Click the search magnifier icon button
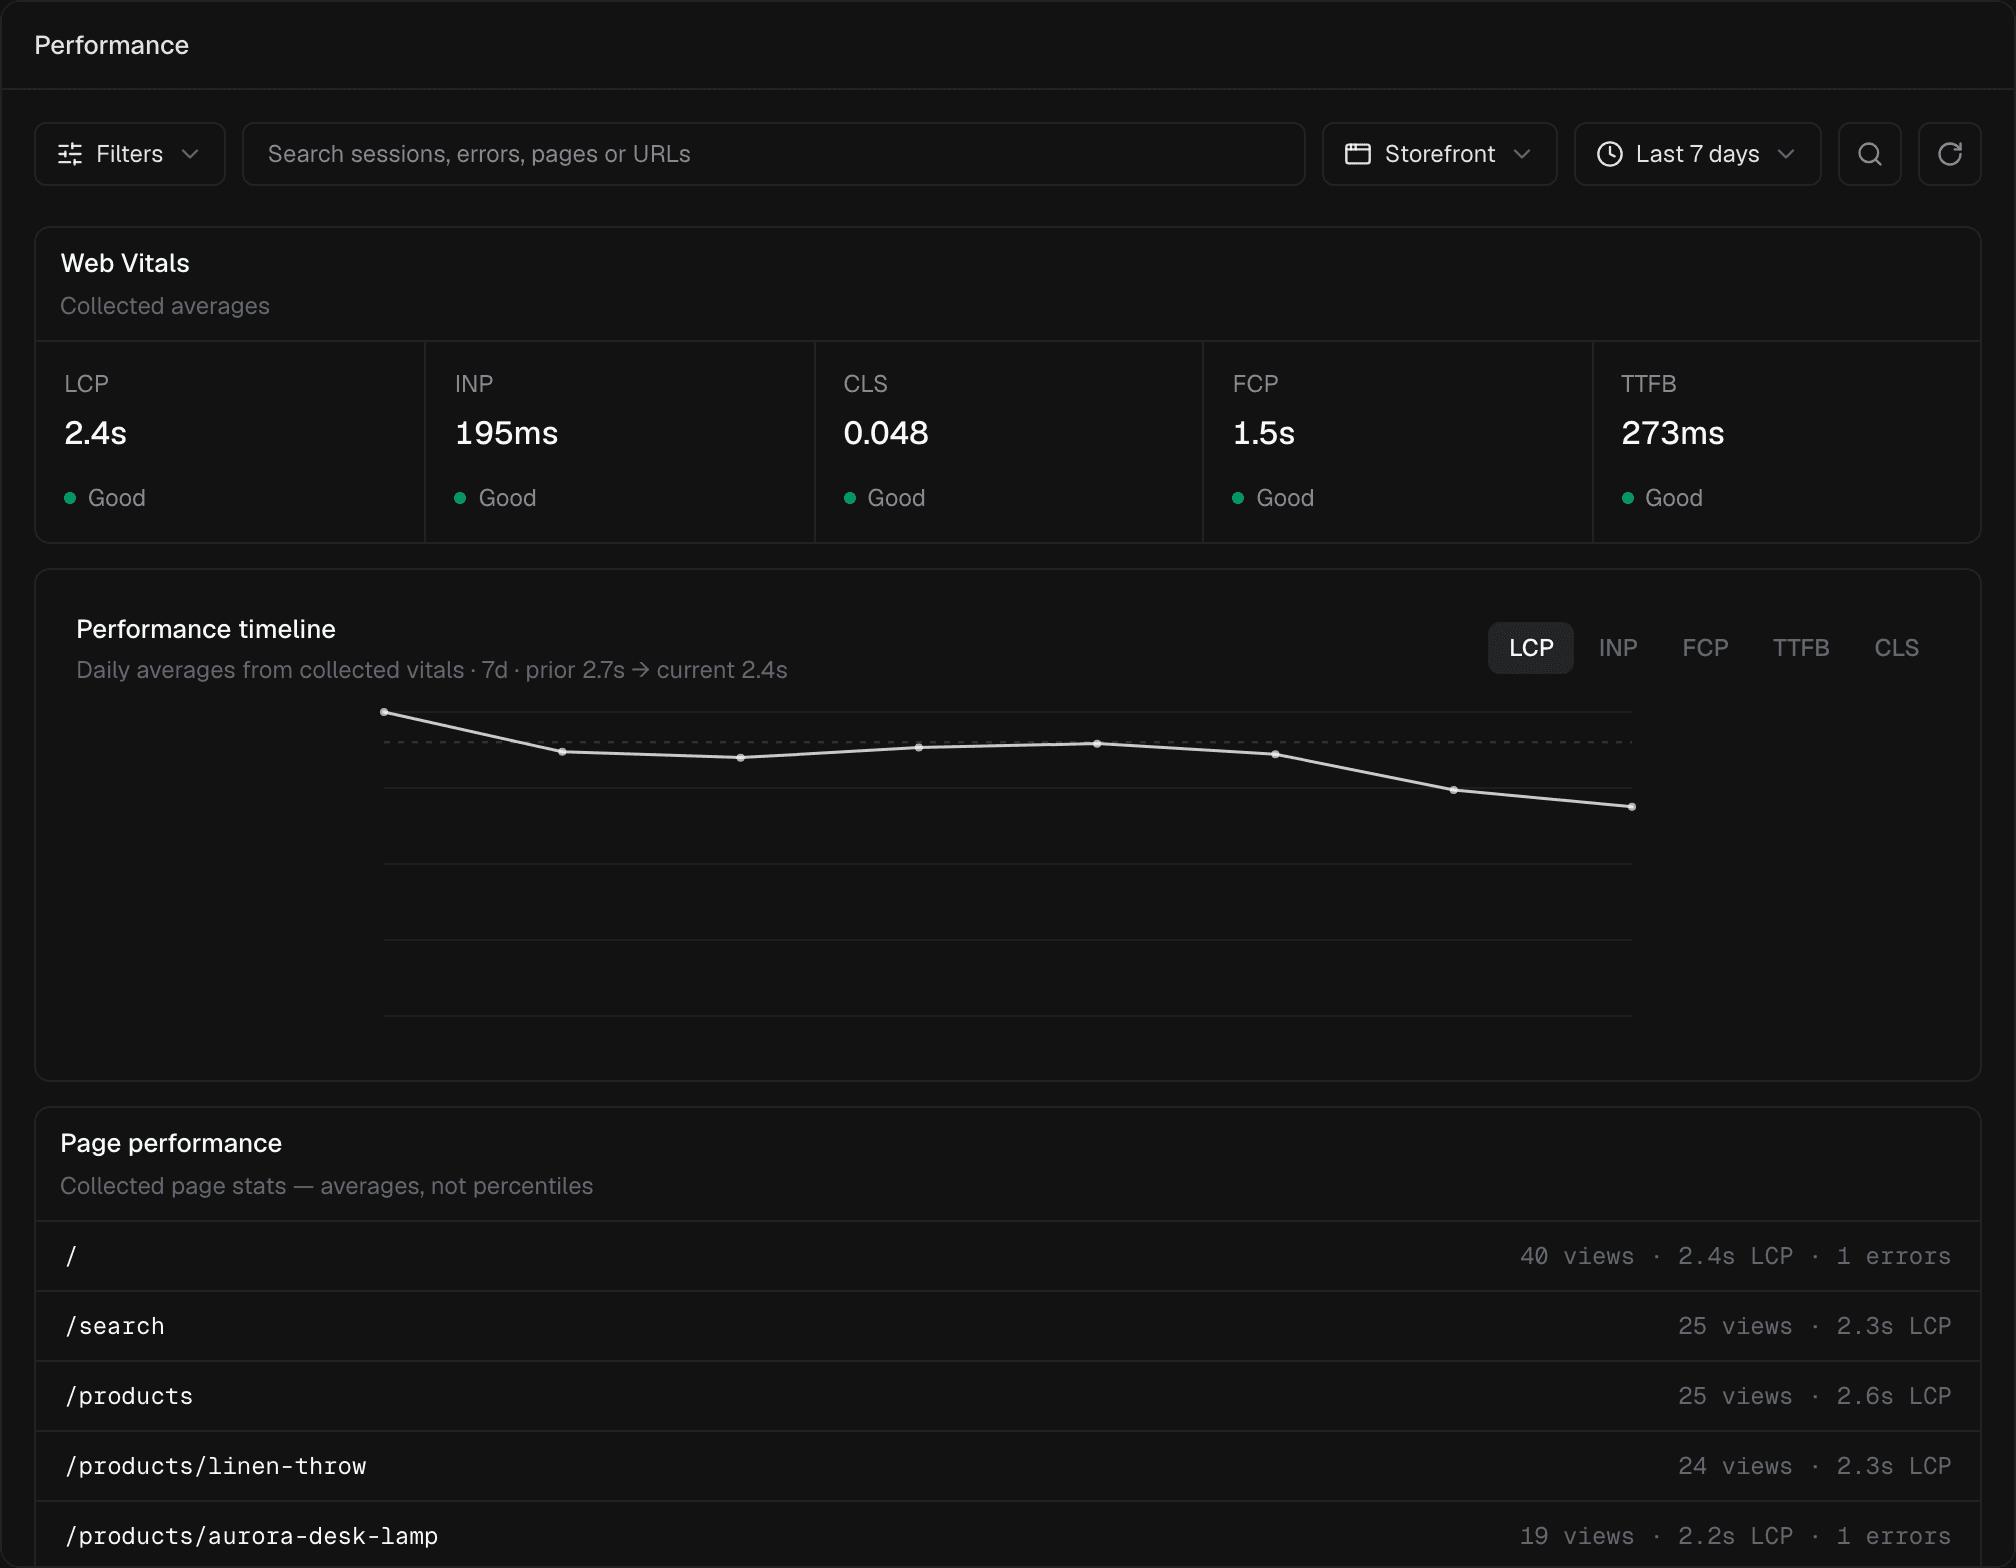Image resolution: width=2016 pixels, height=1568 pixels. point(1869,154)
